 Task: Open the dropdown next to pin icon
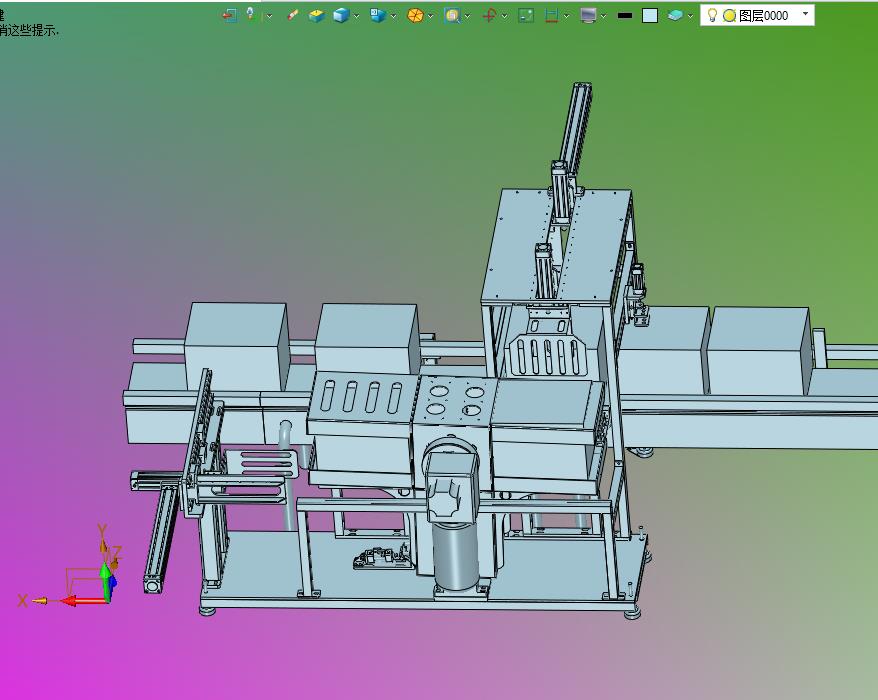pyautogui.click(x=269, y=16)
